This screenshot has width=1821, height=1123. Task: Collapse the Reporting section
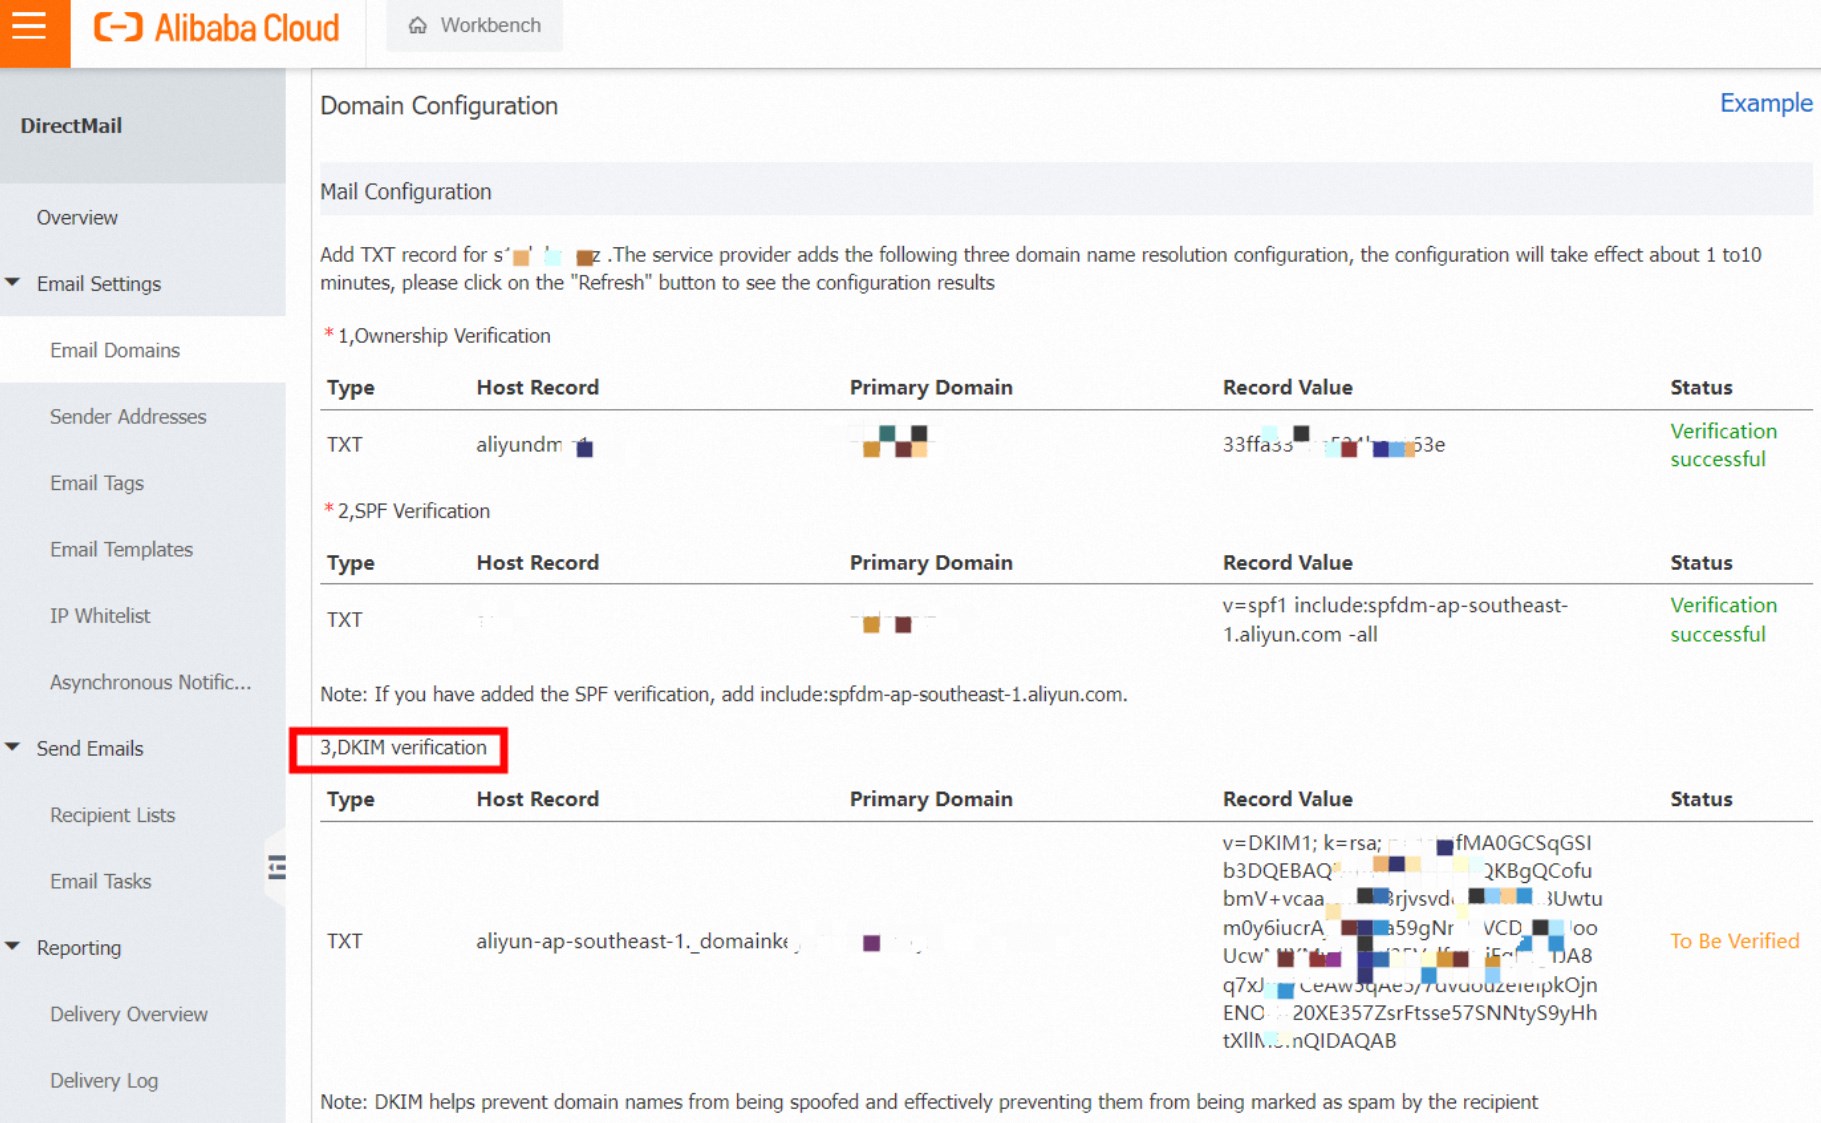[x=13, y=947]
